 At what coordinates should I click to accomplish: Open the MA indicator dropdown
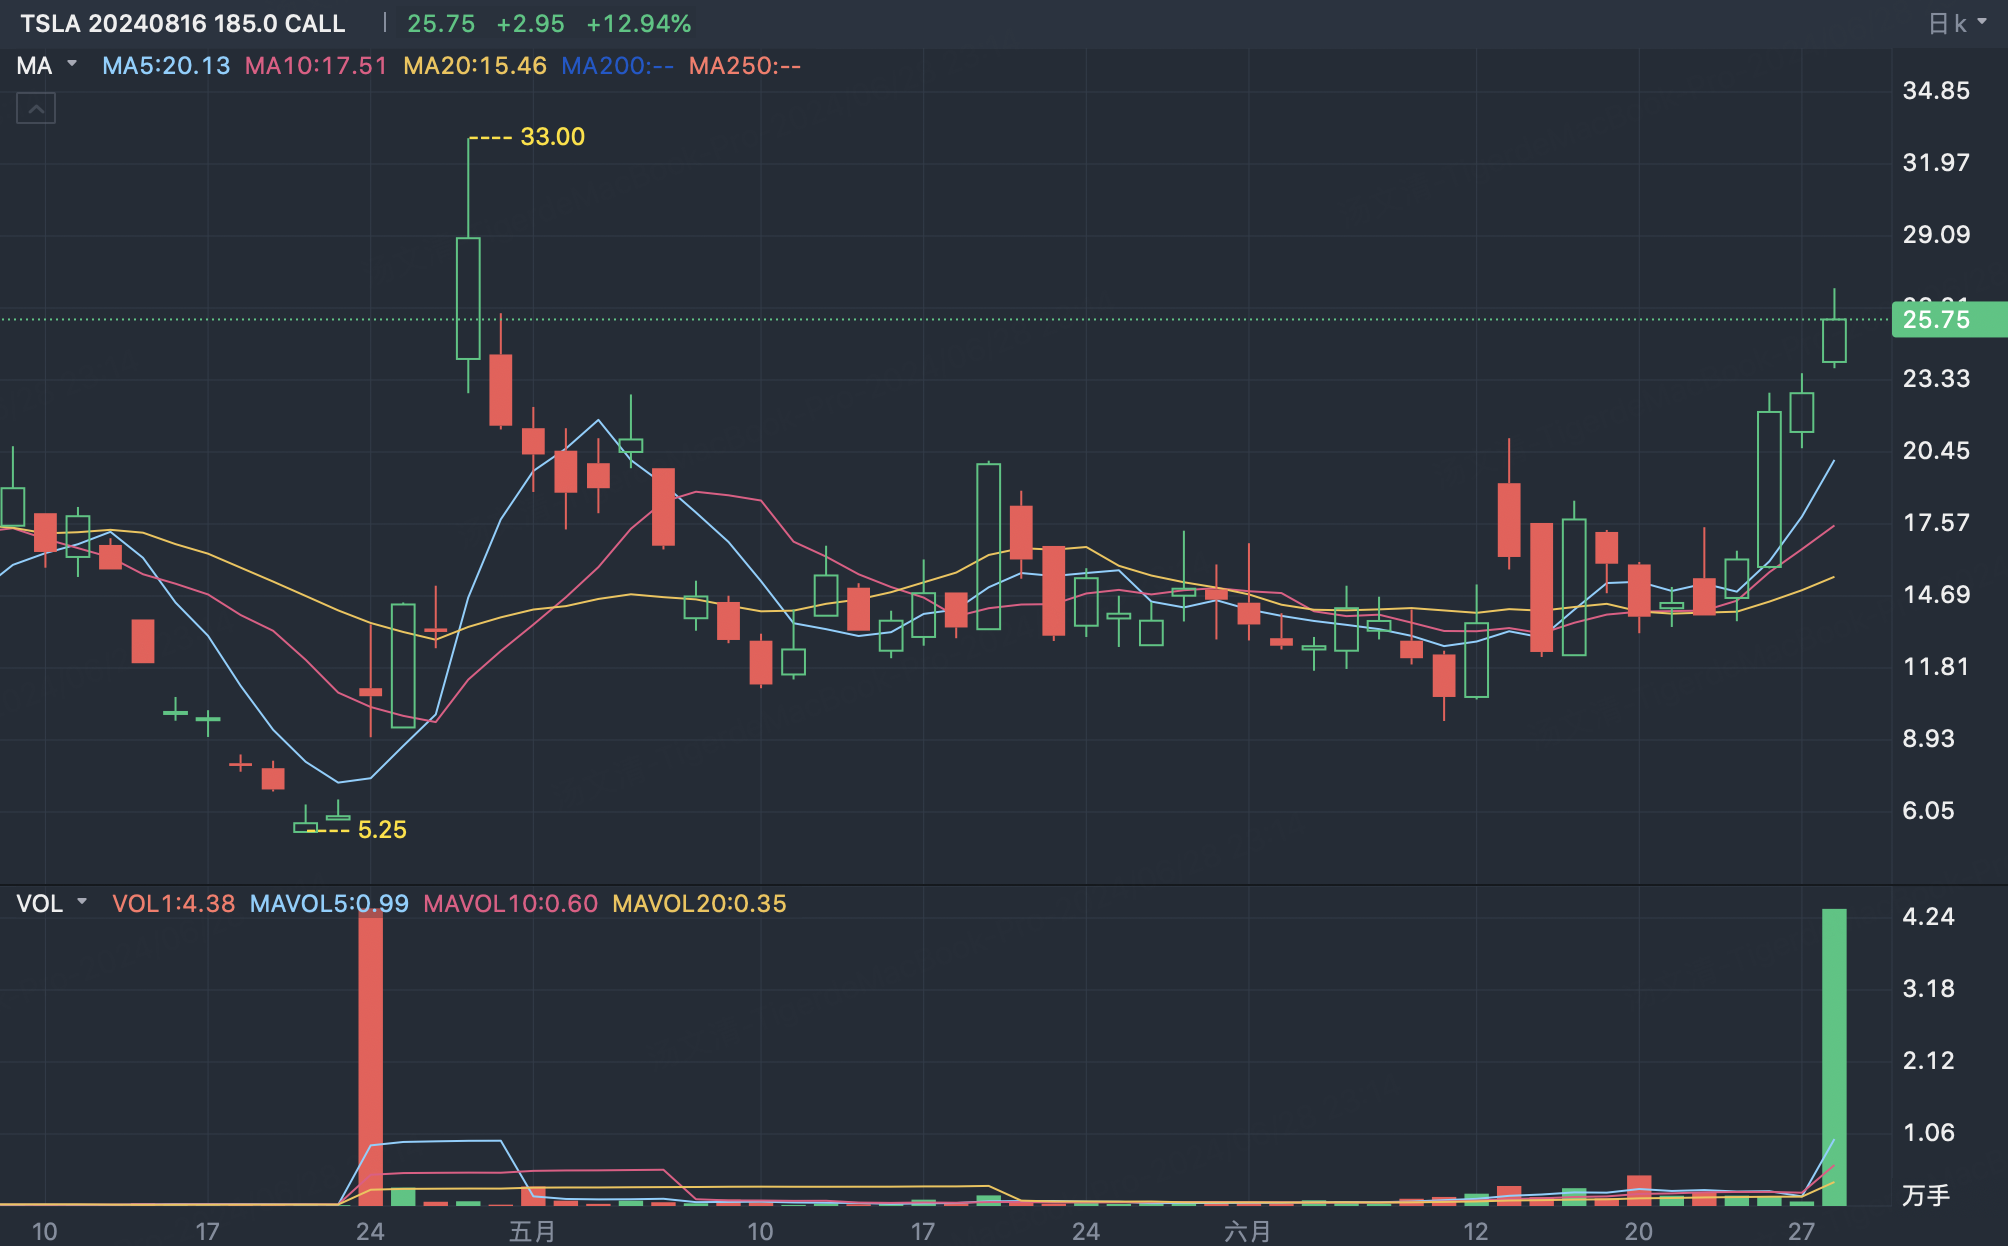46,66
